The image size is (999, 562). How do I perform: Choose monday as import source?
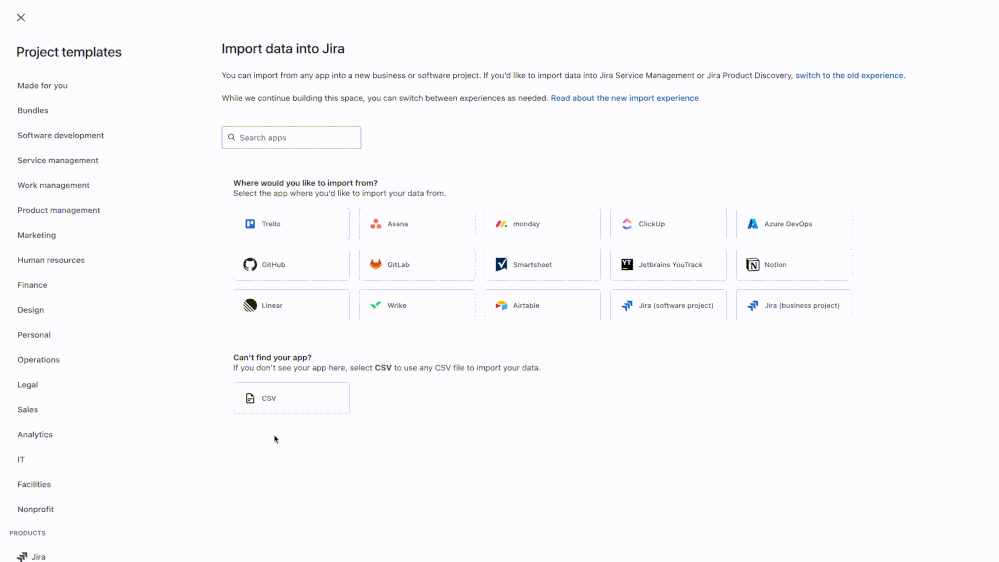542,224
